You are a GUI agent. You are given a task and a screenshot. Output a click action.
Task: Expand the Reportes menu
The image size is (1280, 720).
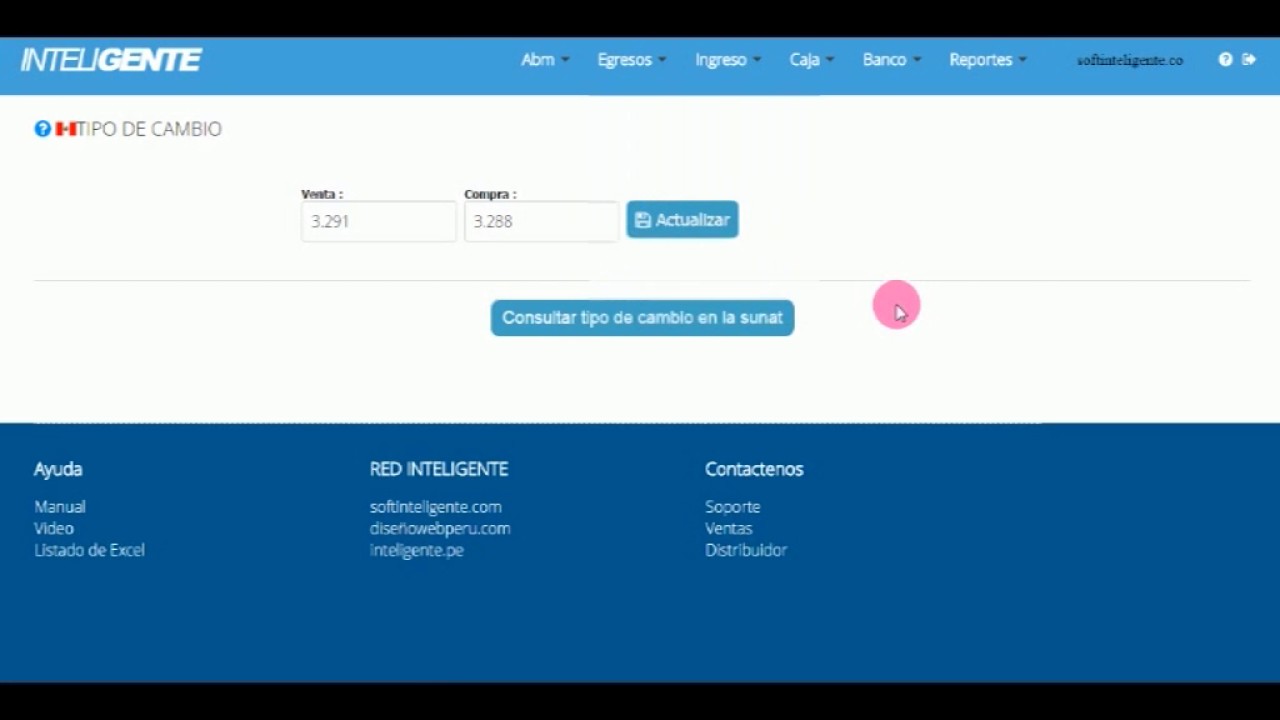pos(988,60)
